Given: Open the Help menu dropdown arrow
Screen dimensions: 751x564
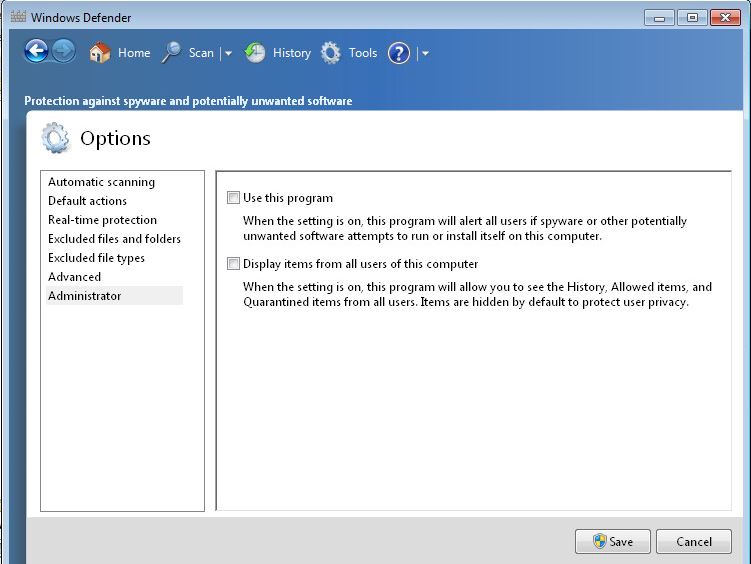Looking at the screenshot, I should pos(425,54).
